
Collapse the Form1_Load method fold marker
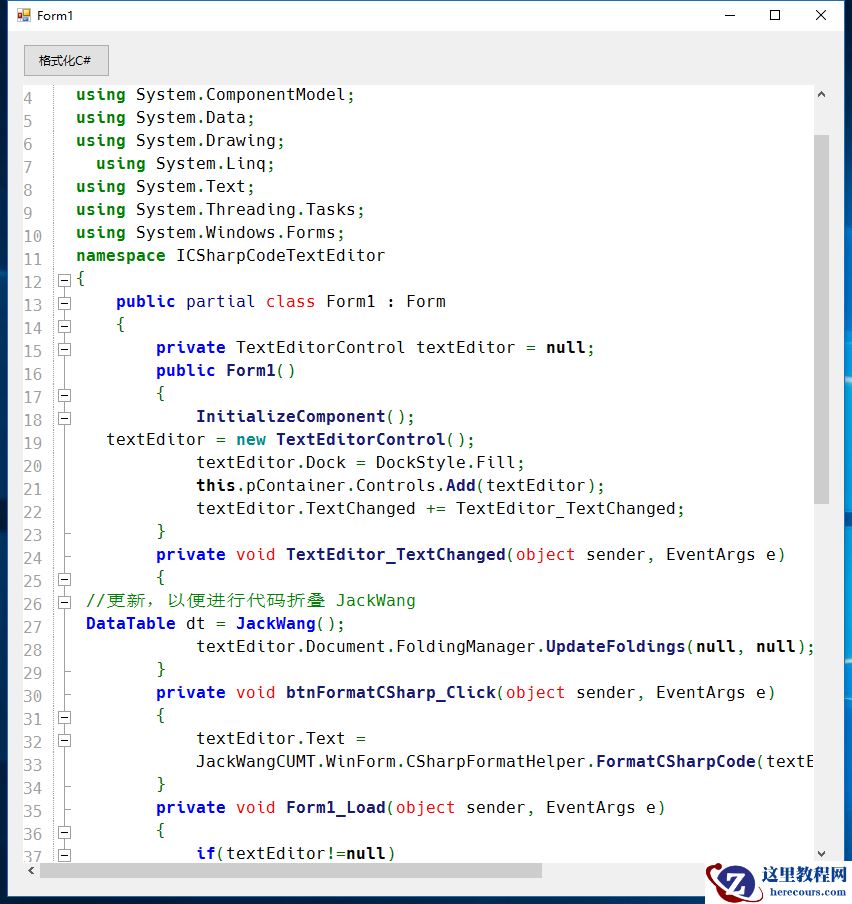point(62,832)
